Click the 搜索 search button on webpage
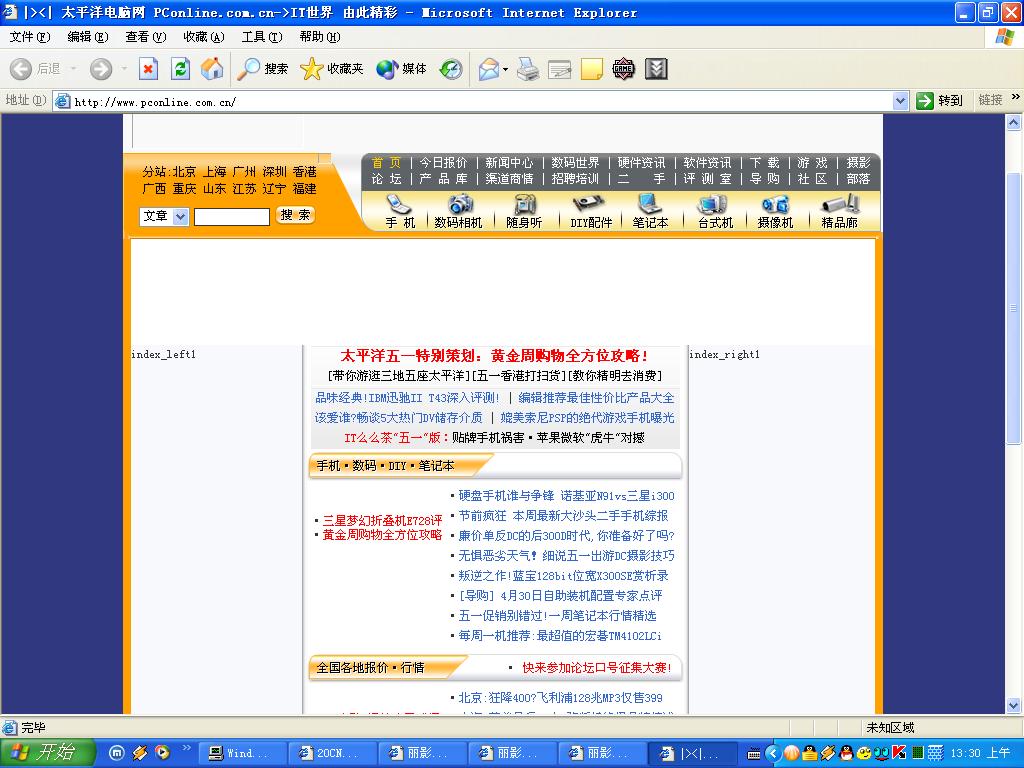Image resolution: width=1024 pixels, height=768 pixels. click(295, 215)
